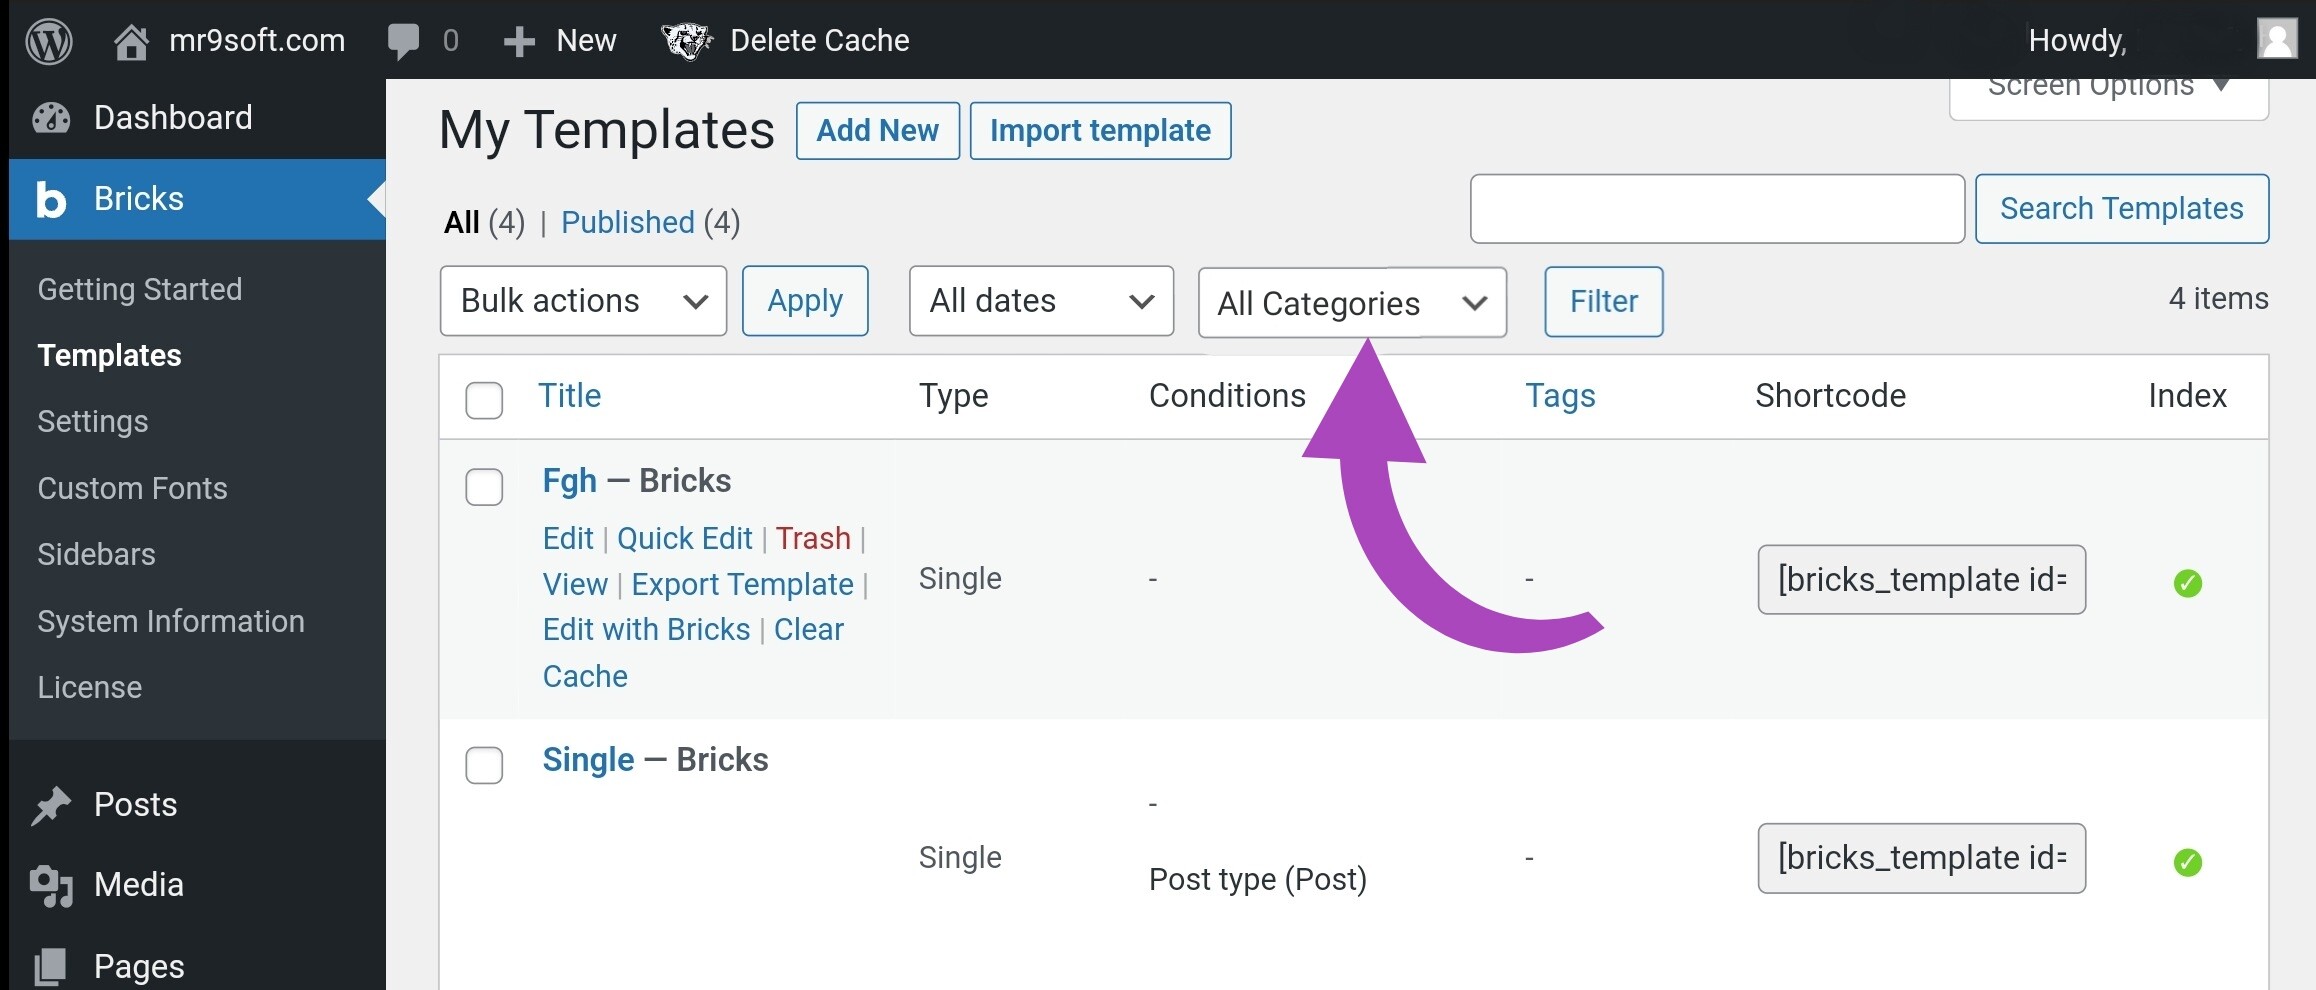
Task: Click inside the template search field
Action: 1716,208
